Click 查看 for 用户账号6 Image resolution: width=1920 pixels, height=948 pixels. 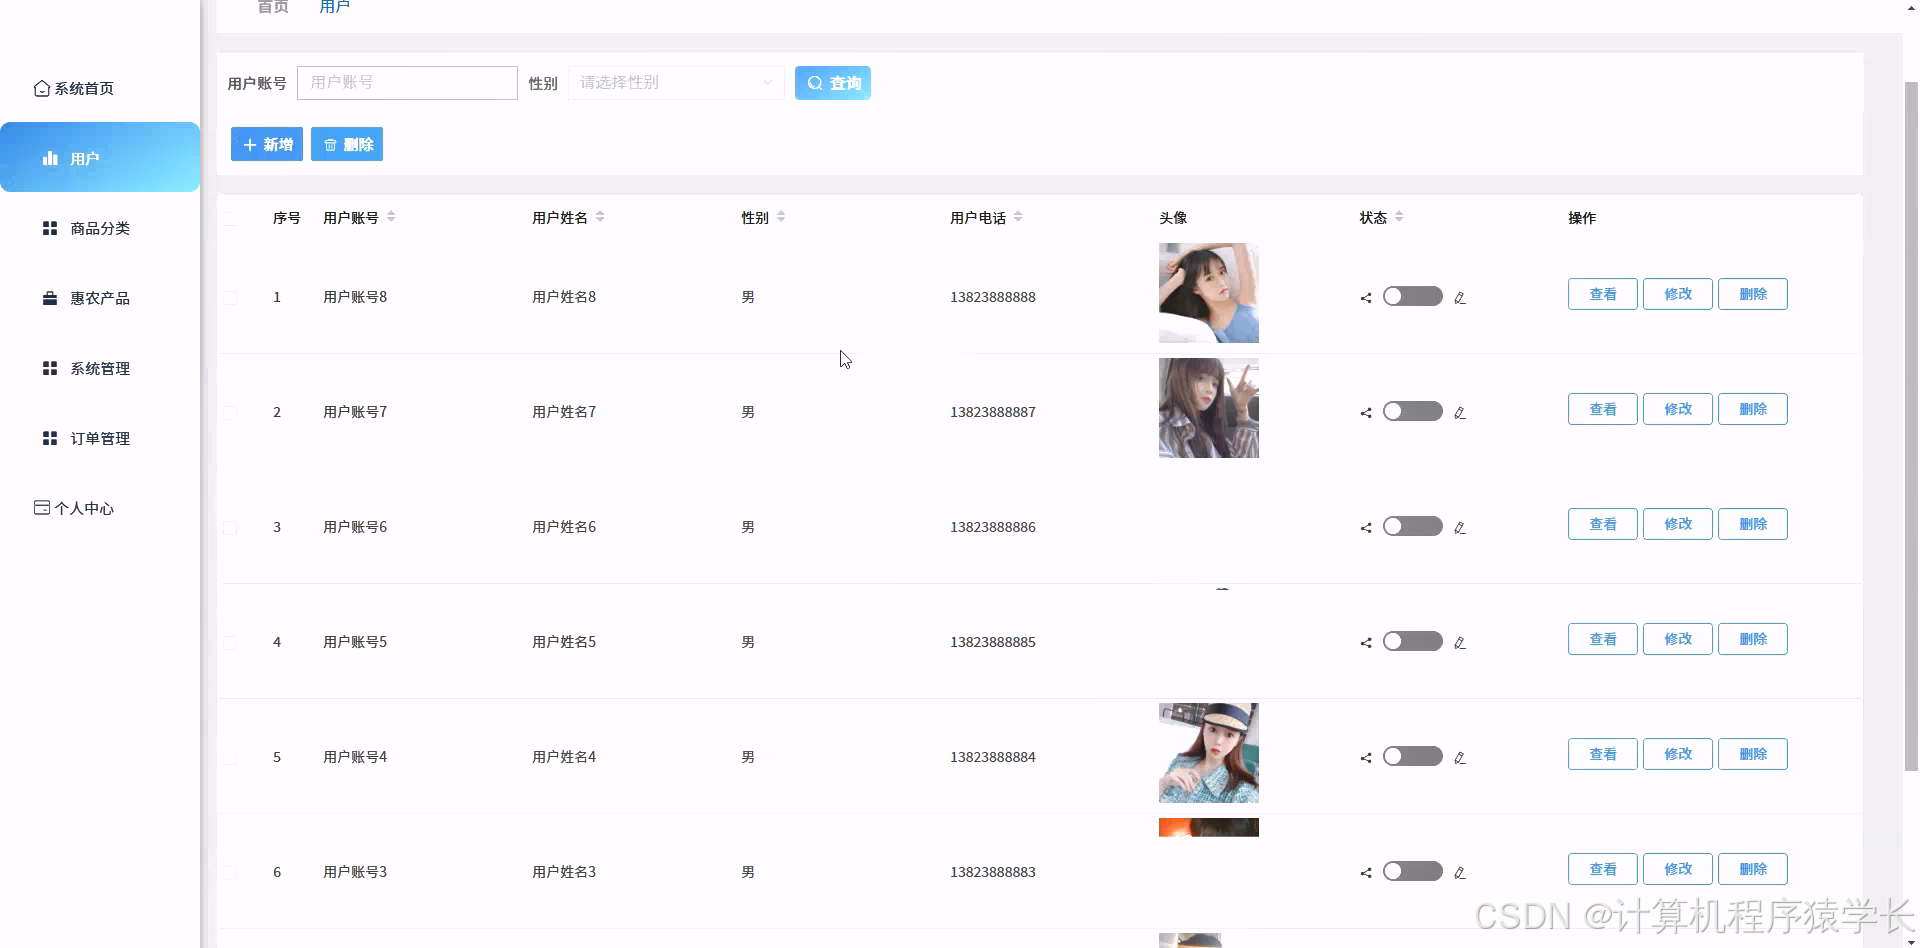click(x=1602, y=523)
